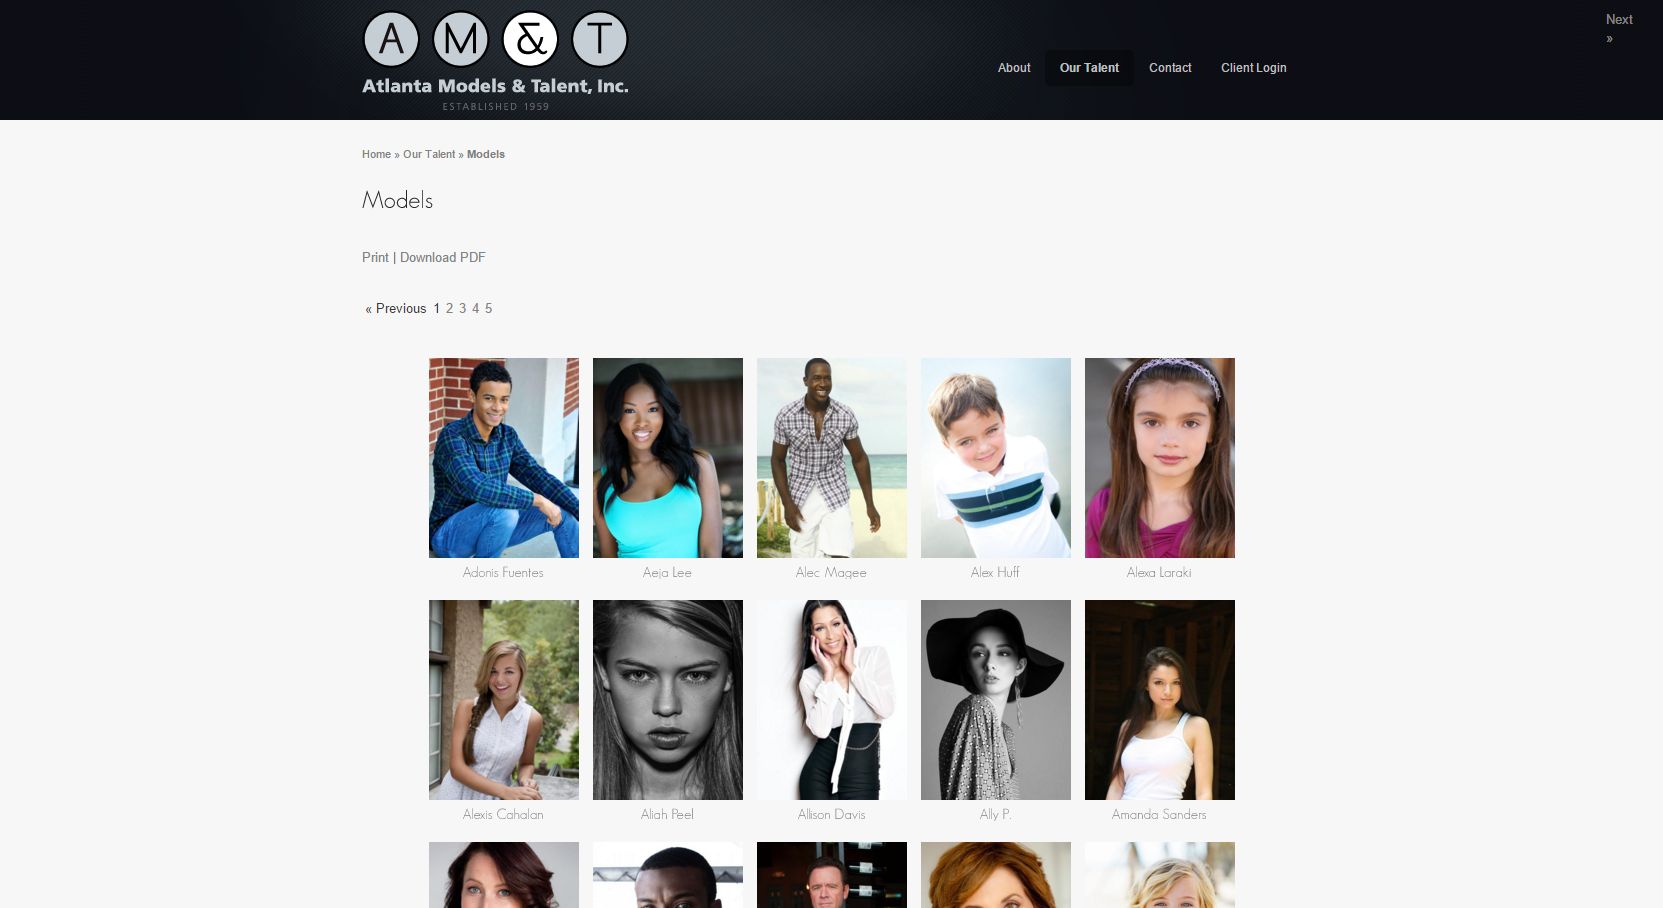Open the Contact menu item
The image size is (1663, 908).
tap(1170, 68)
